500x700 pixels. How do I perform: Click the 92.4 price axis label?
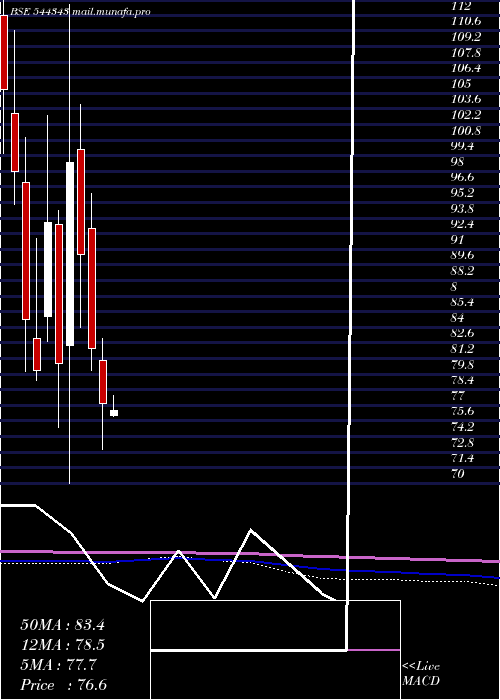pyautogui.click(x=463, y=224)
